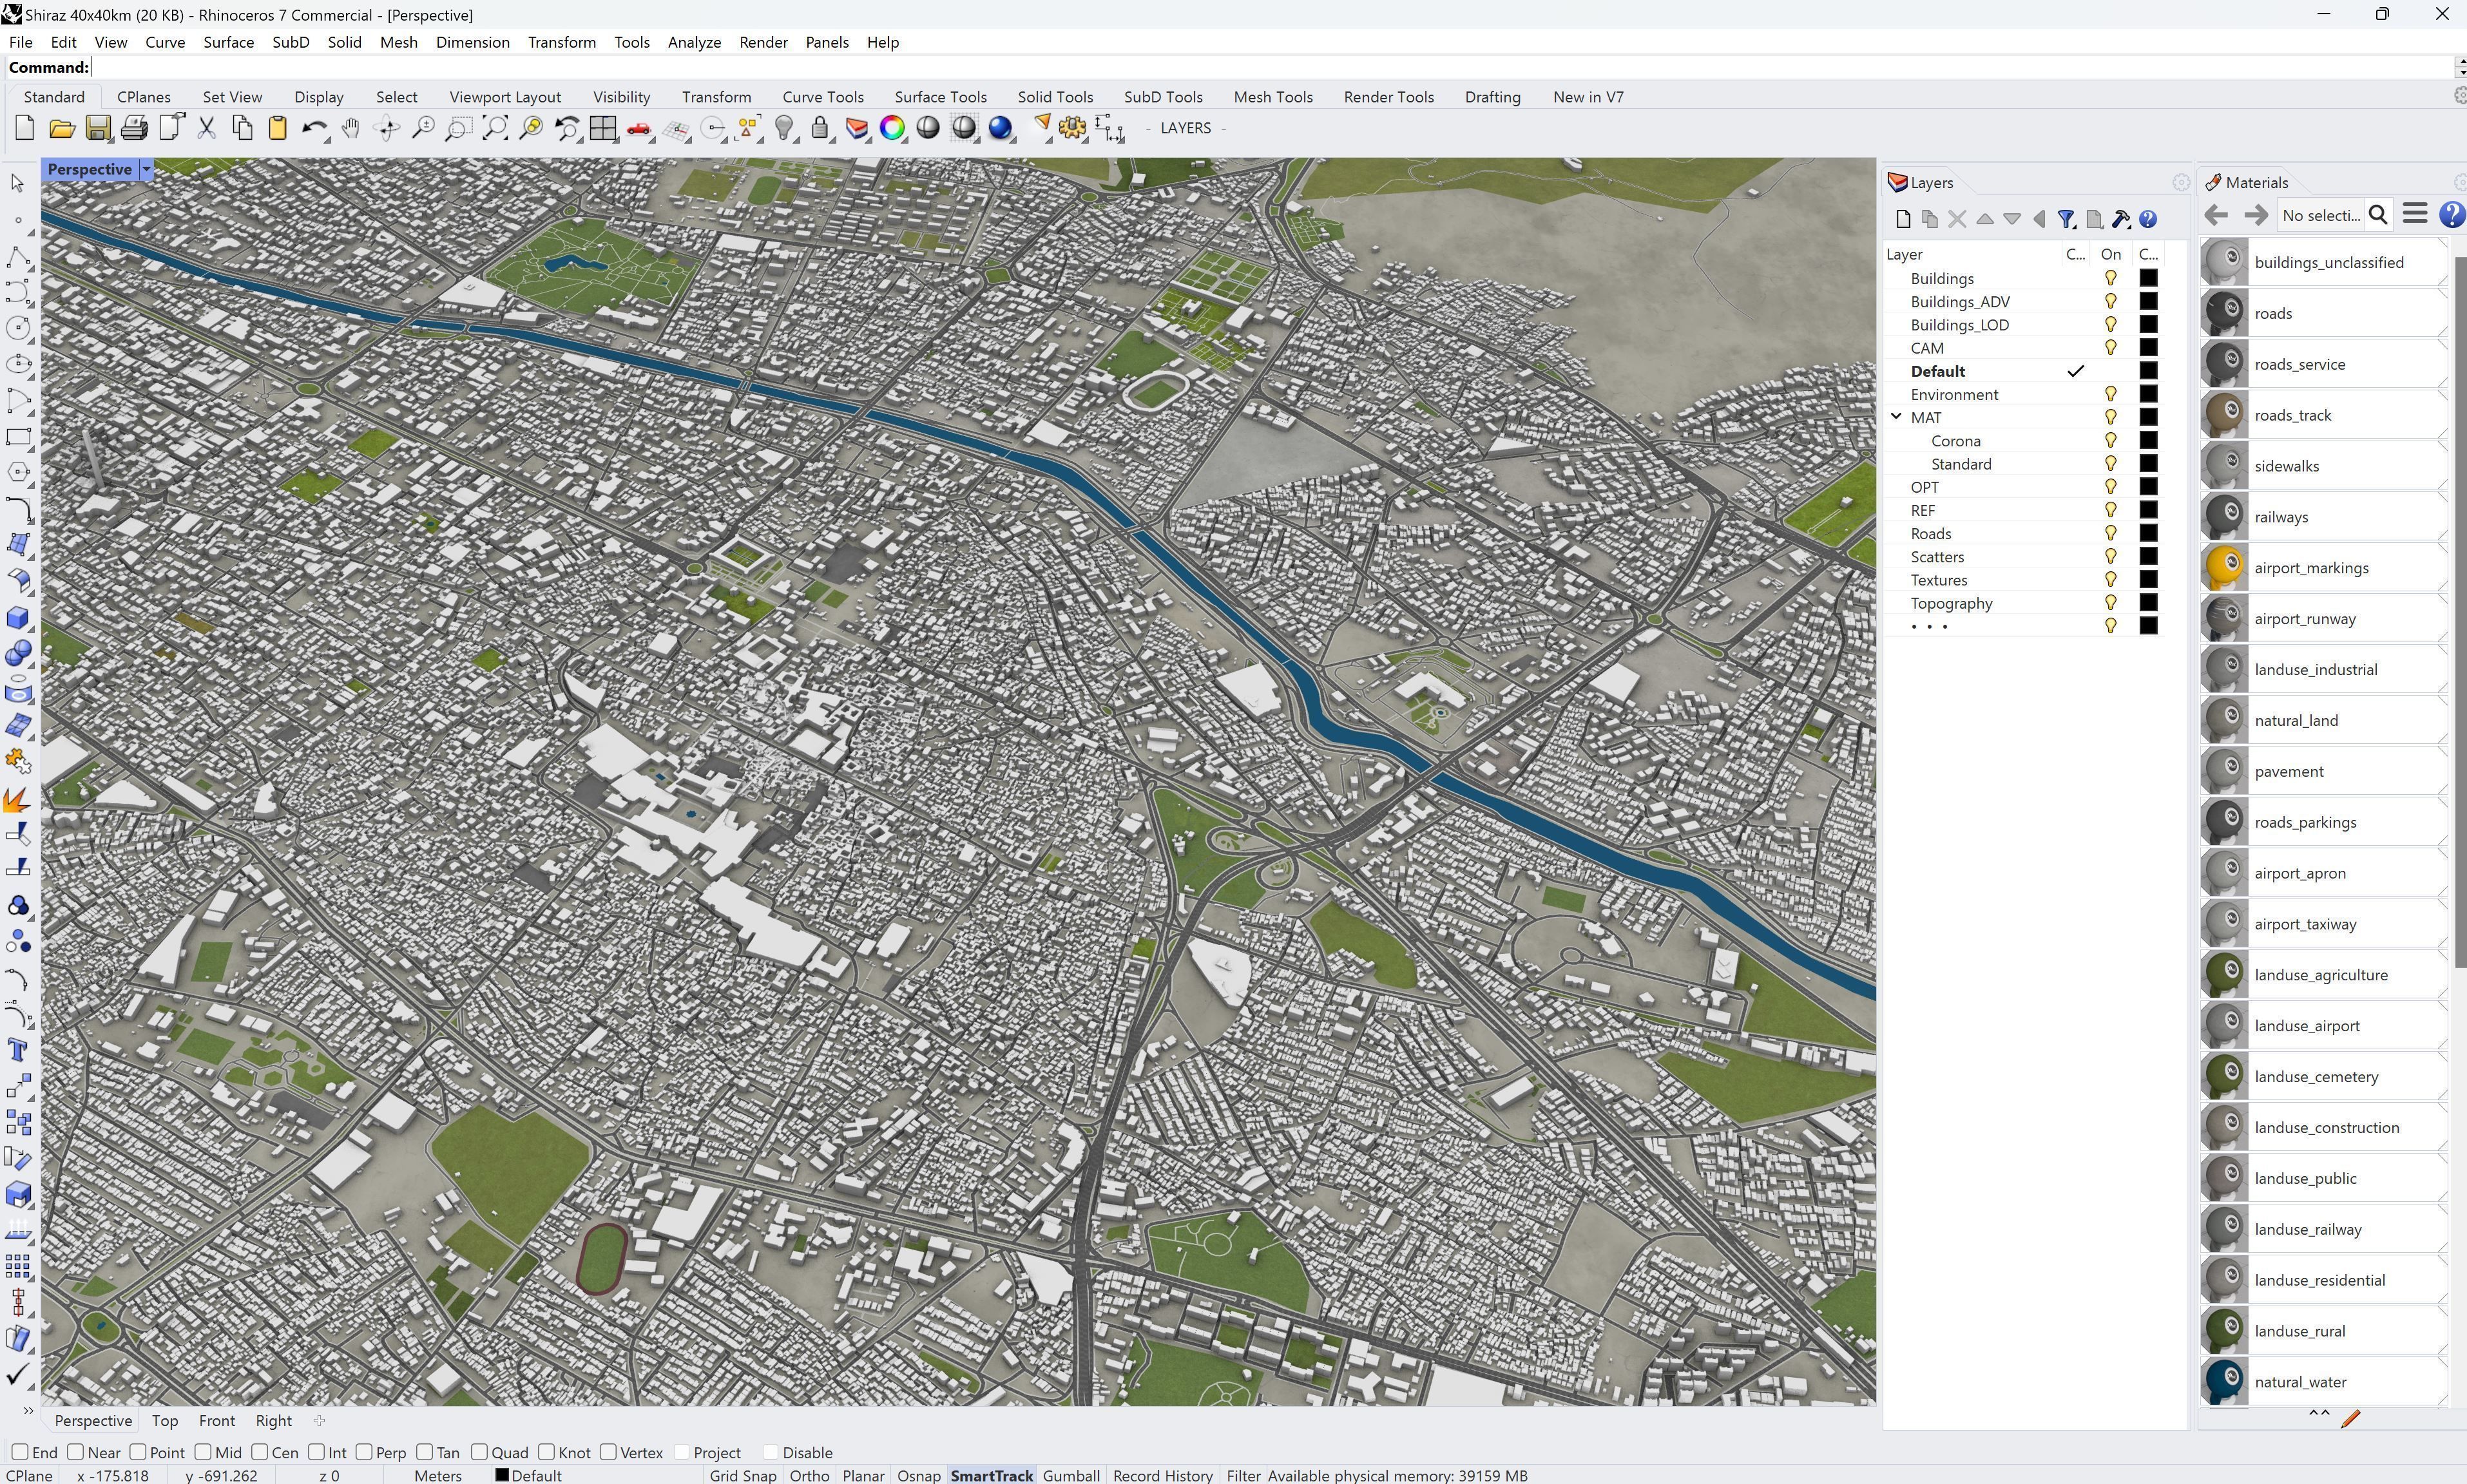This screenshot has width=2467, height=1484.
Task: Click the Zoom Extents icon
Action: tap(495, 128)
